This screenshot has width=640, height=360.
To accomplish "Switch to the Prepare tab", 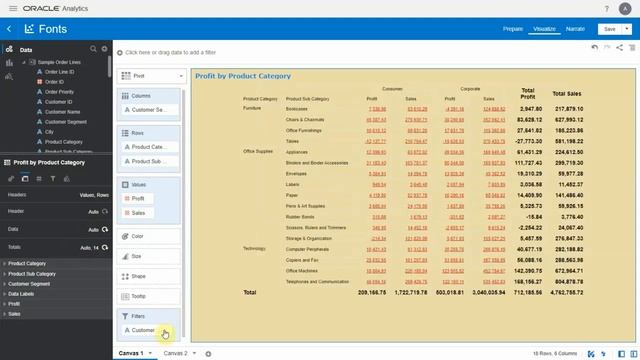I will [x=513, y=29].
